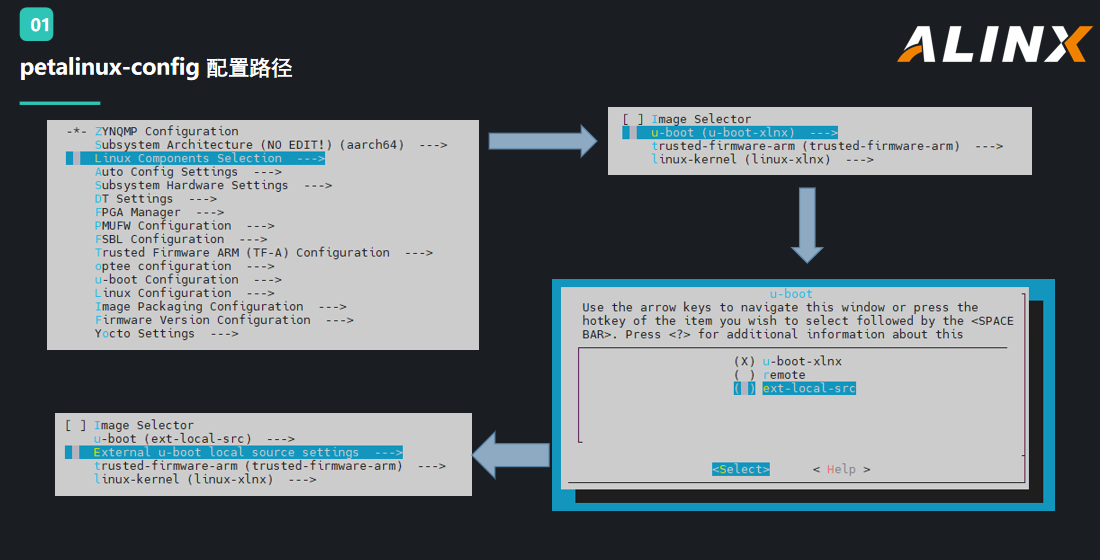Click the < Help > button in u-boot dialog
Viewport: 1100px width, 560px height.
click(x=841, y=469)
